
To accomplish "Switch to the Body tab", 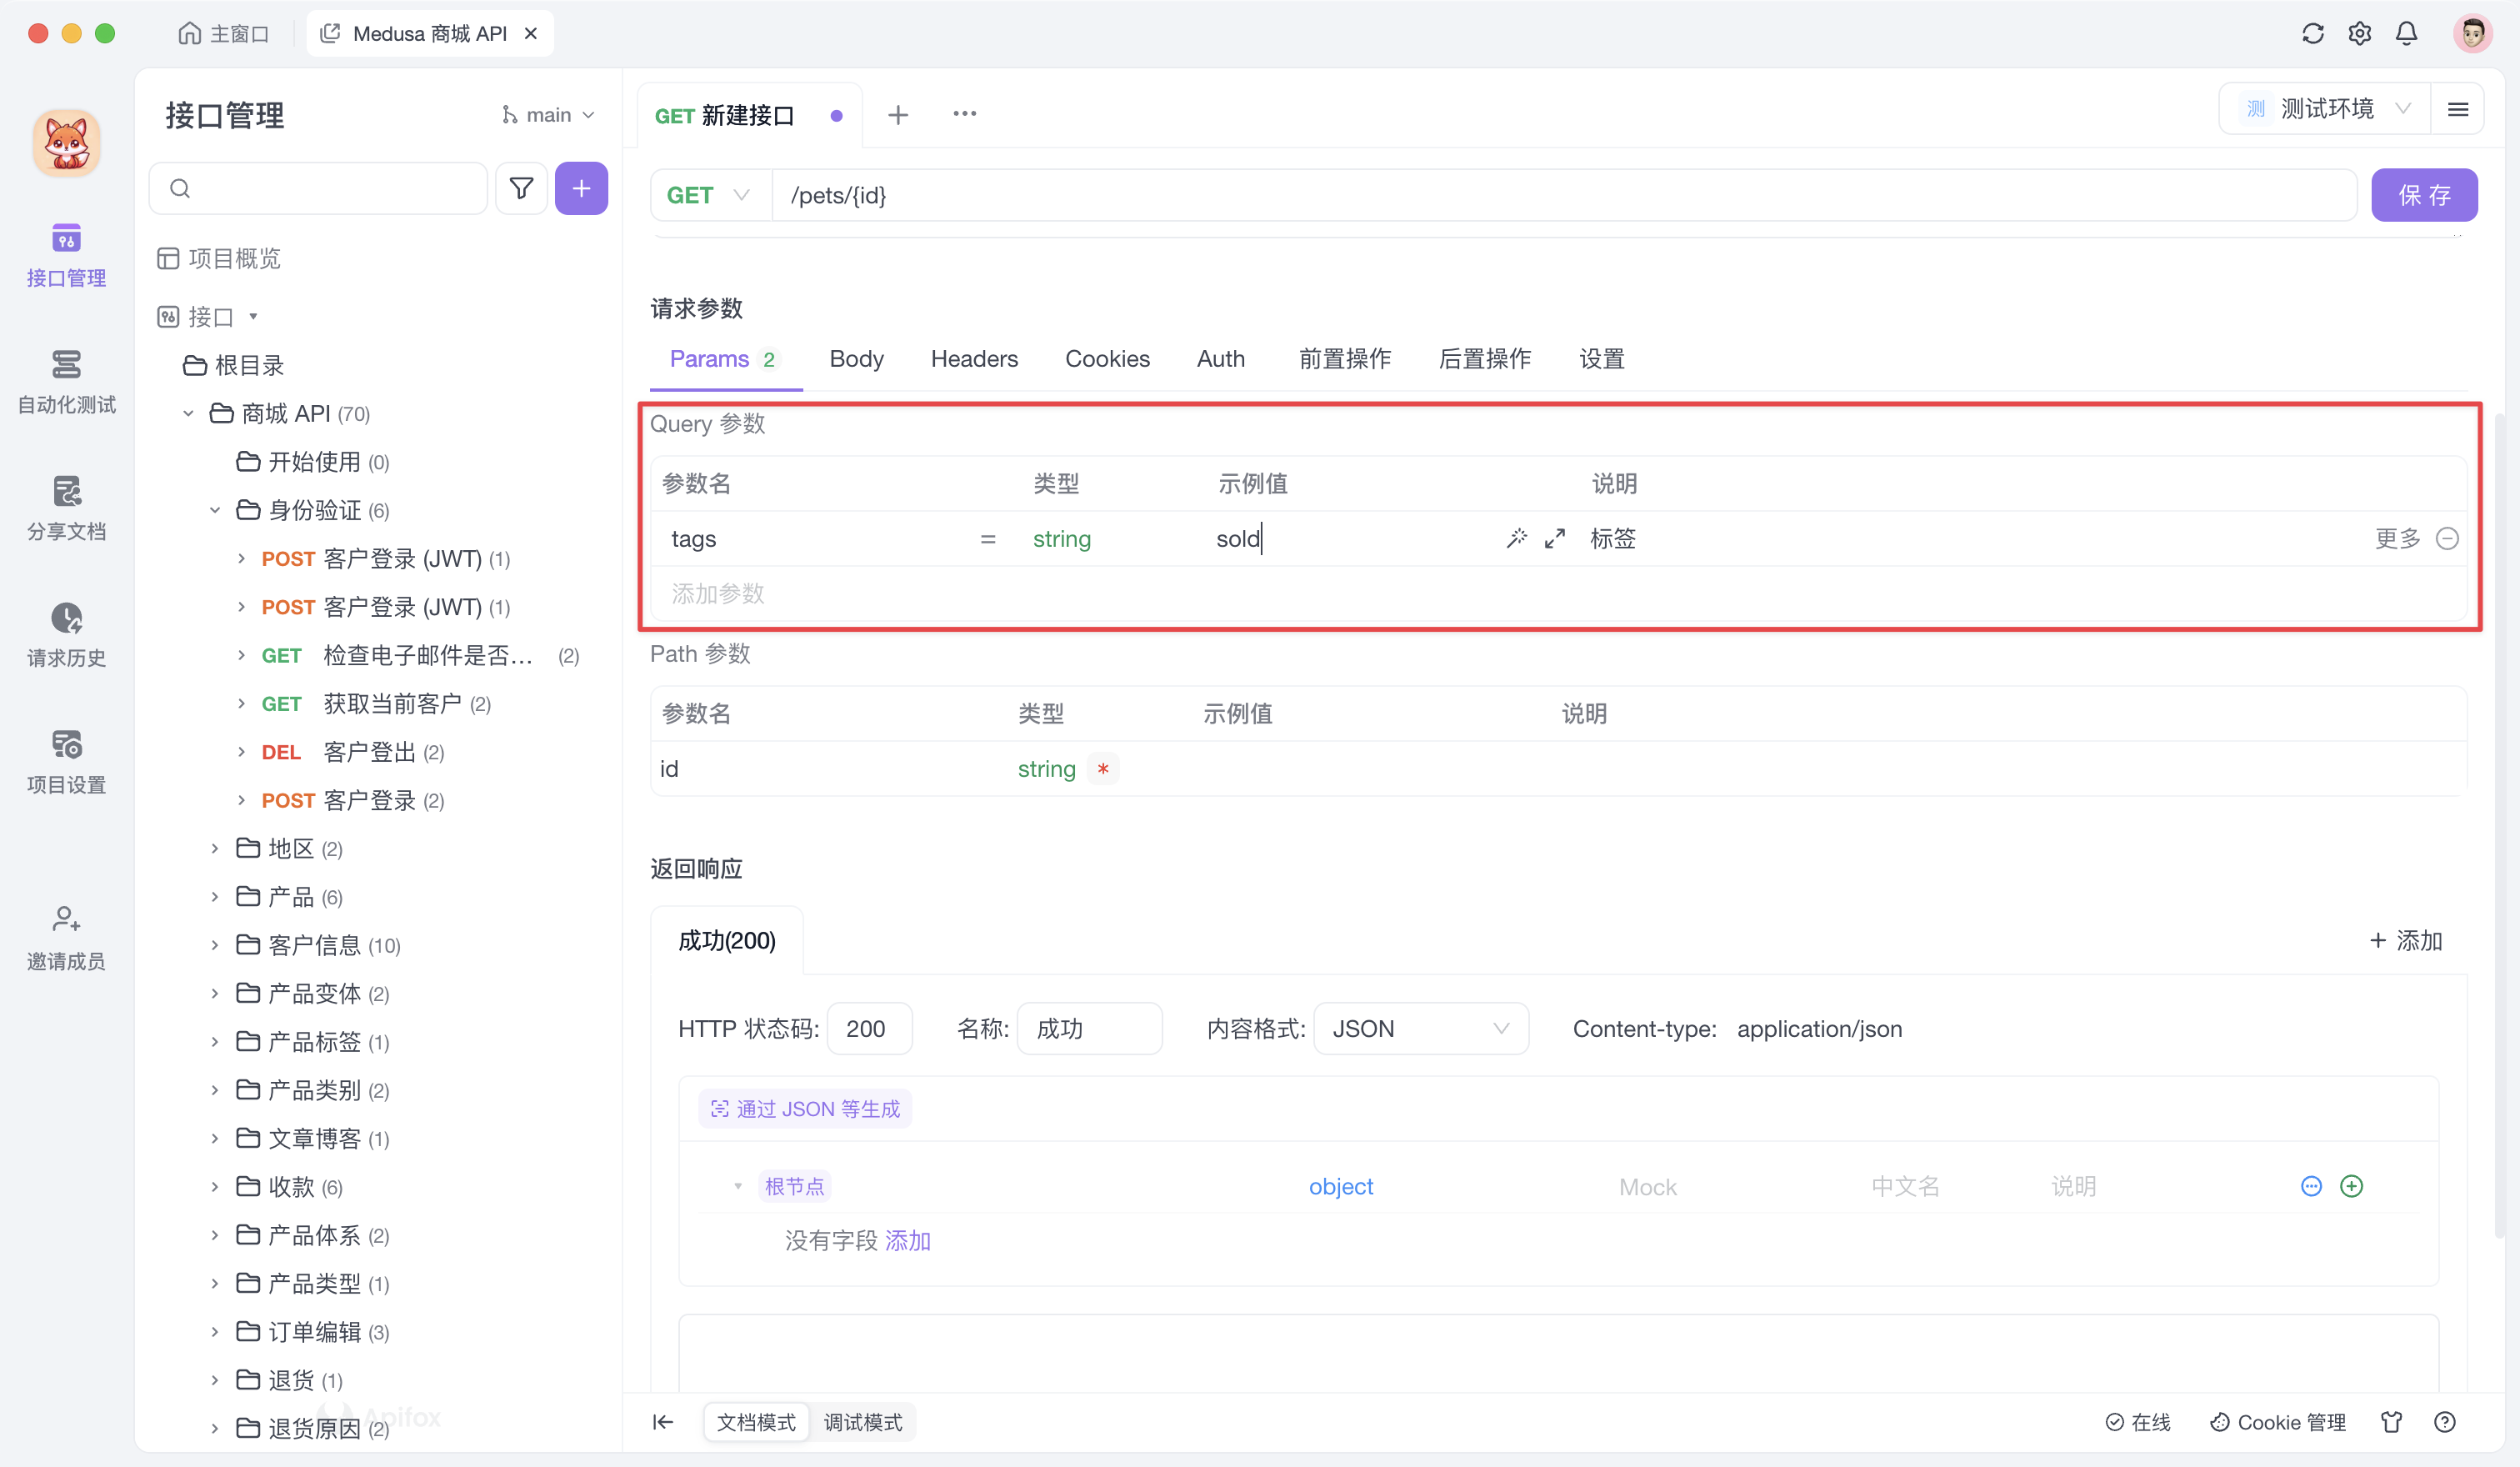I will click(856, 359).
